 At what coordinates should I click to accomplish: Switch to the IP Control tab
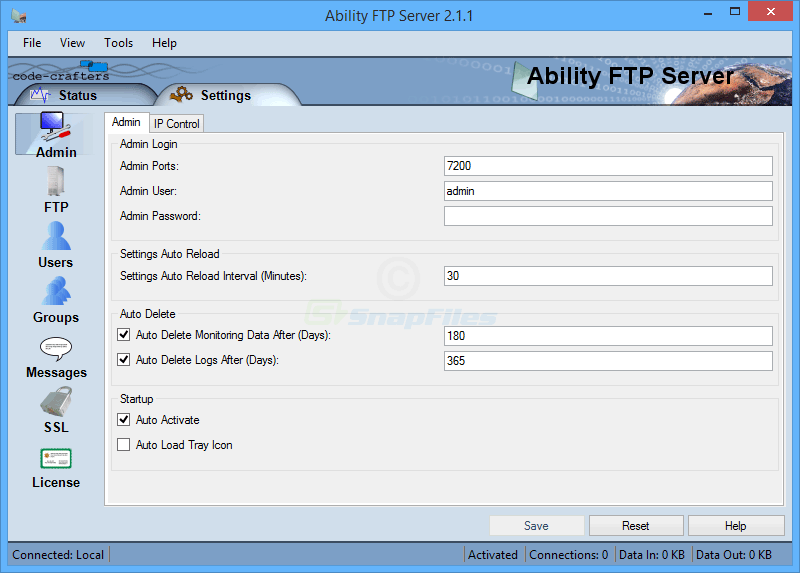tap(177, 123)
